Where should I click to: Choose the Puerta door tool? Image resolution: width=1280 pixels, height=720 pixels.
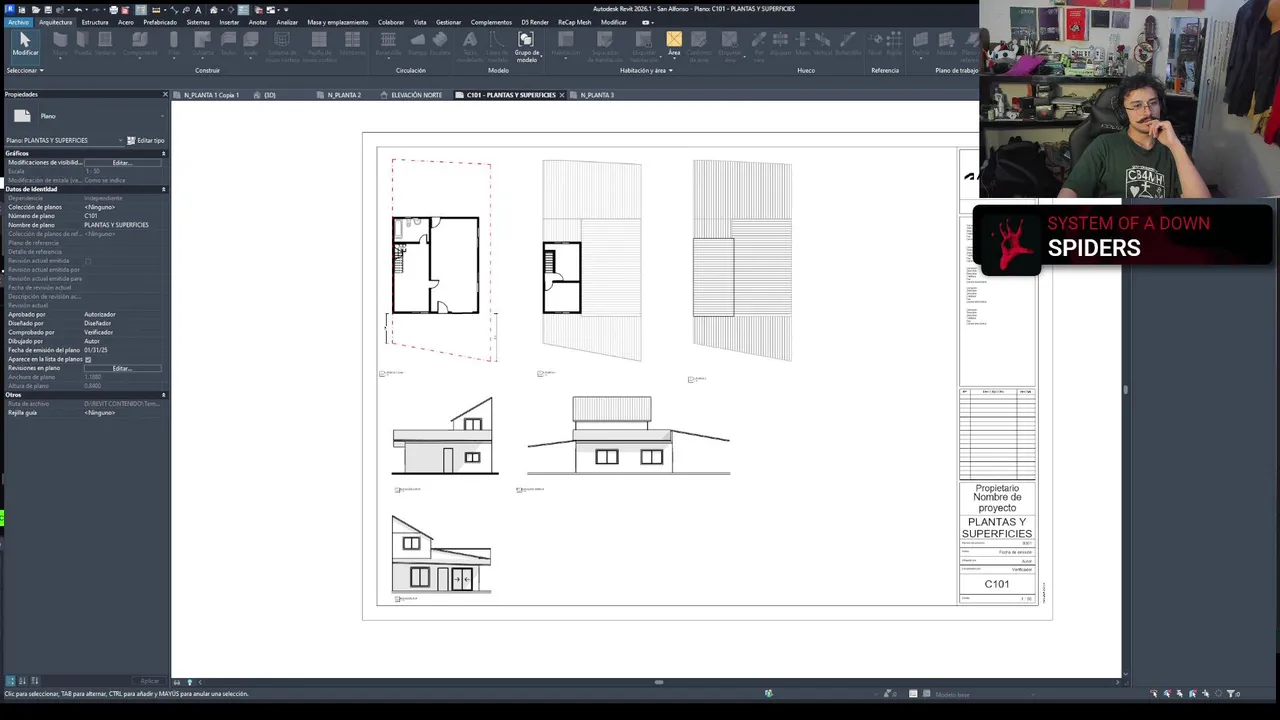pyautogui.click(x=83, y=44)
